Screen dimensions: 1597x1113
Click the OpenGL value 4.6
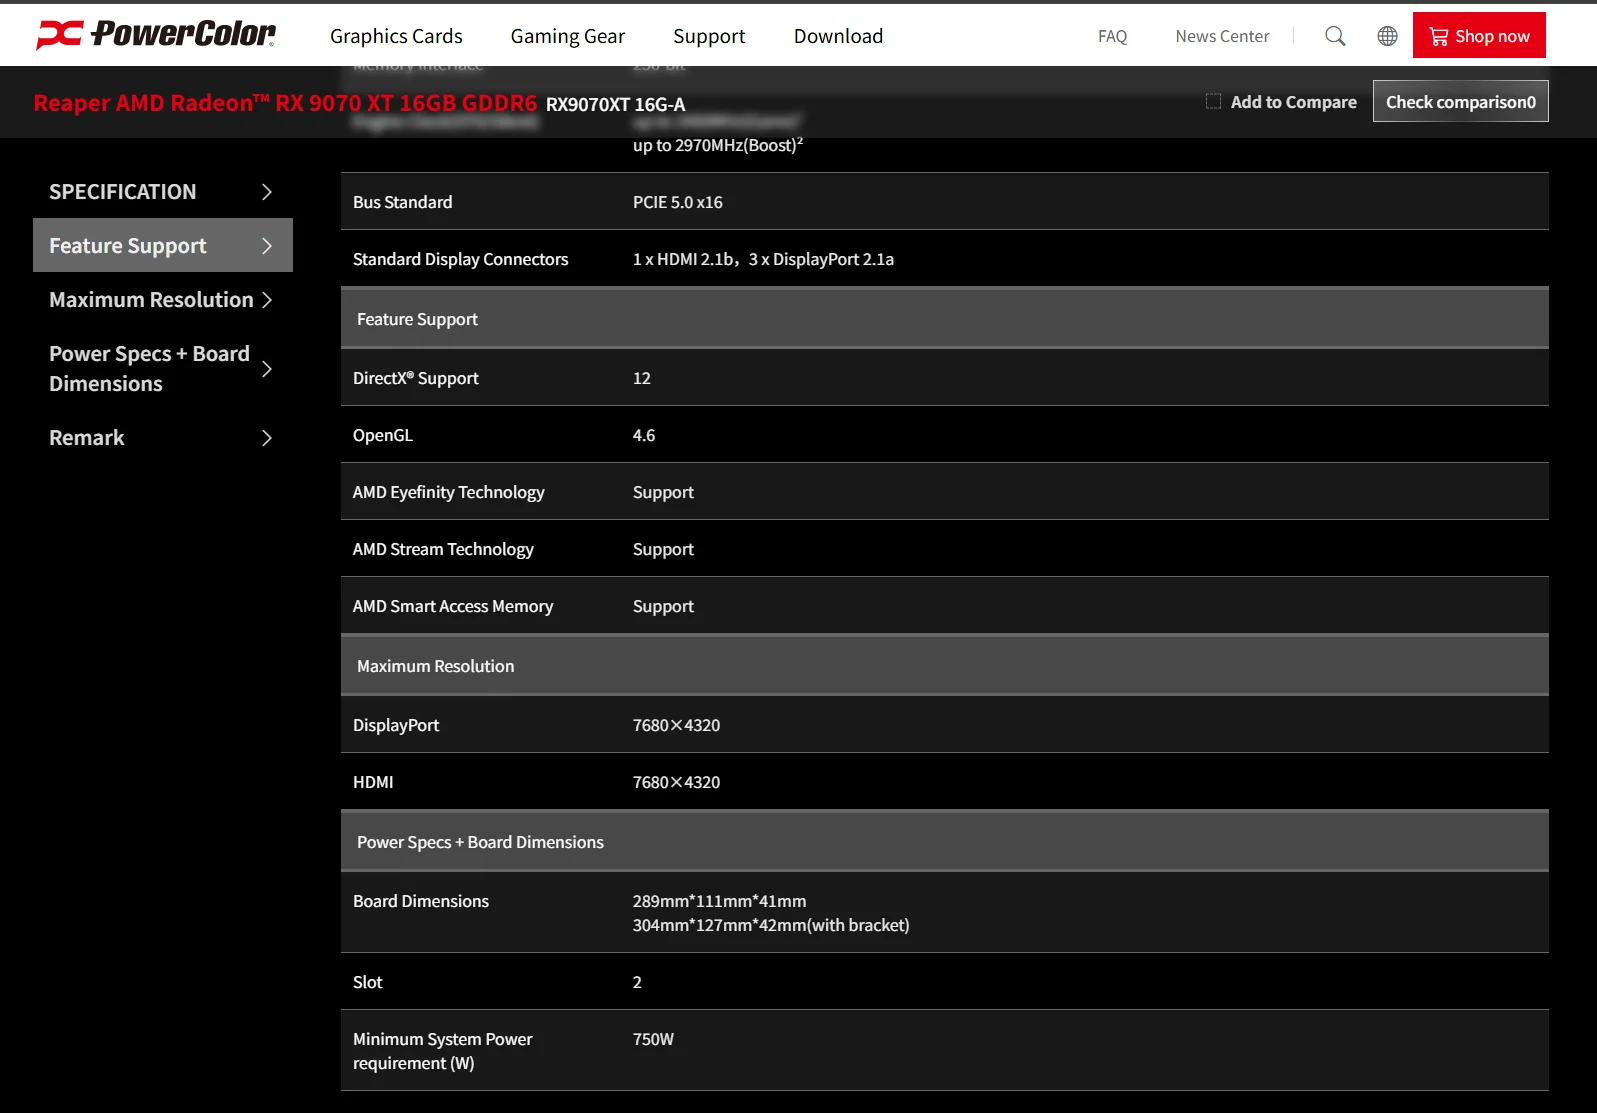tap(644, 435)
